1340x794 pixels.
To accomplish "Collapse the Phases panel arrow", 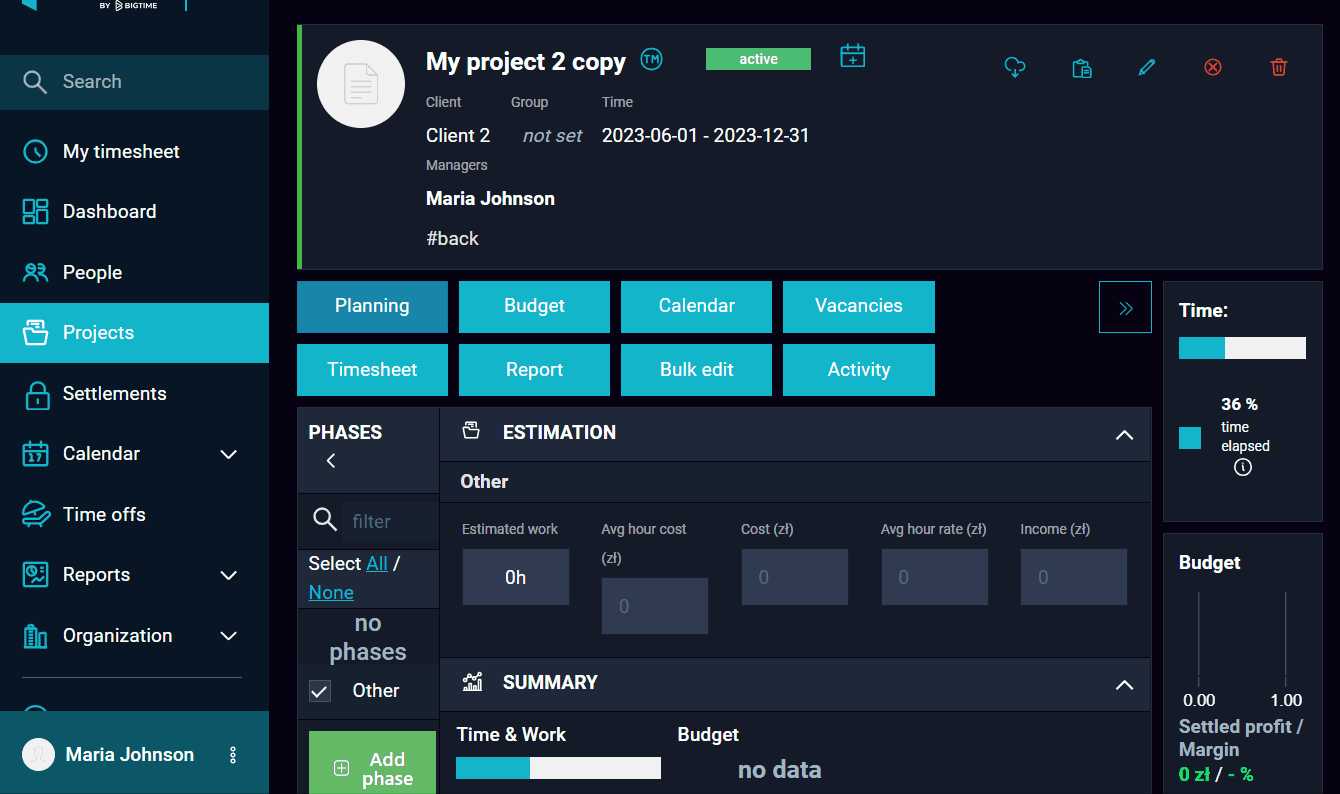I will [x=331, y=461].
